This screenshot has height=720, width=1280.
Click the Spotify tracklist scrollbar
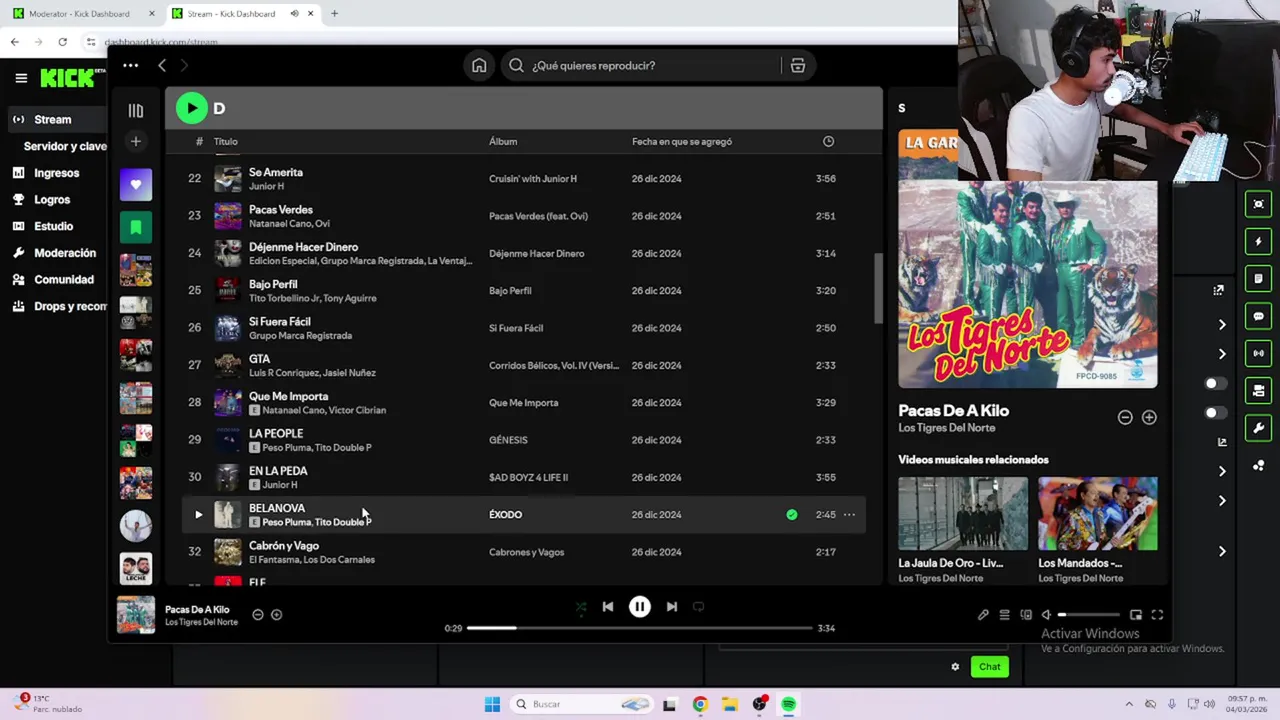pos(878,288)
